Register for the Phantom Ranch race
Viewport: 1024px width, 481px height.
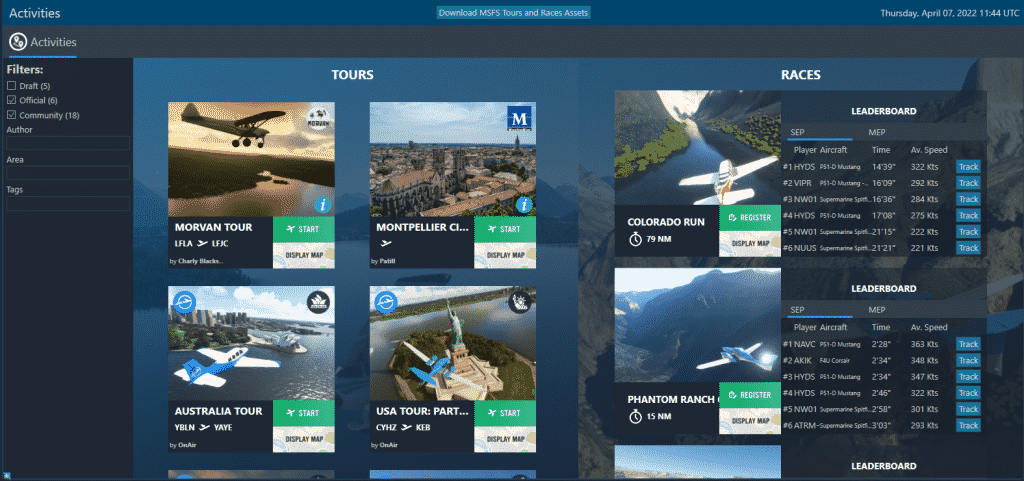(x=750, y=395)
